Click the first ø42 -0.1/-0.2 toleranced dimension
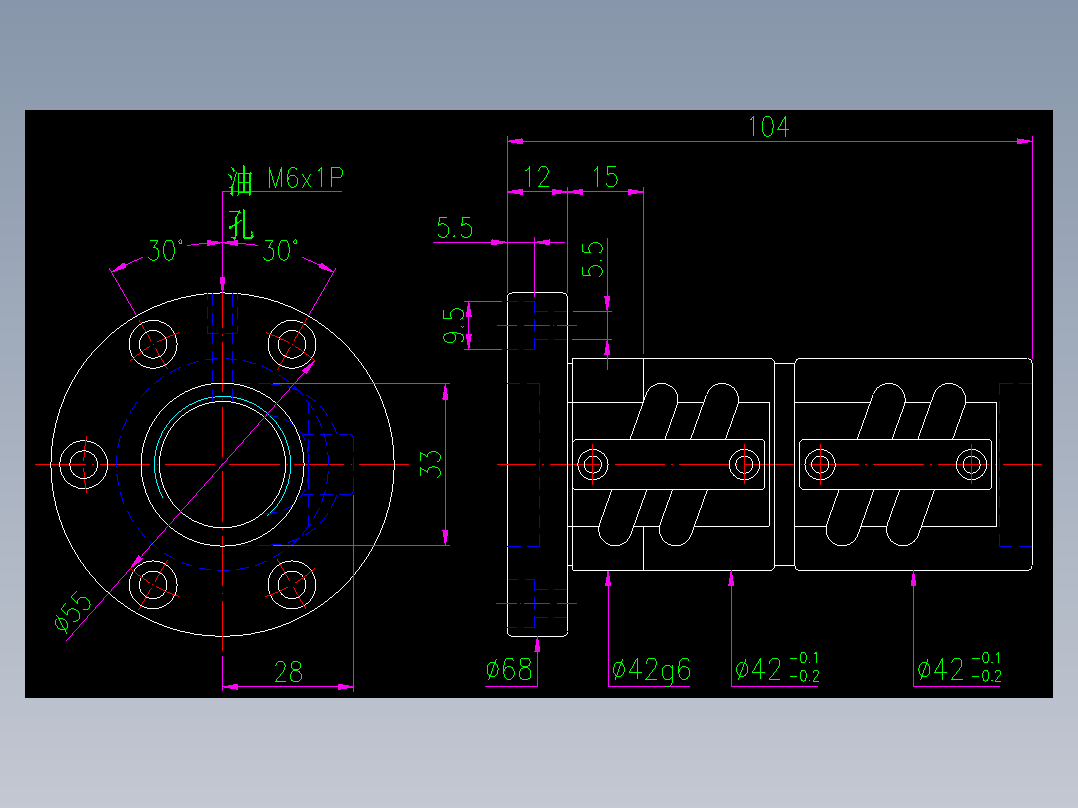This screenshot has width=1078, height=808. pyautogui.click(x=775, y=668)
